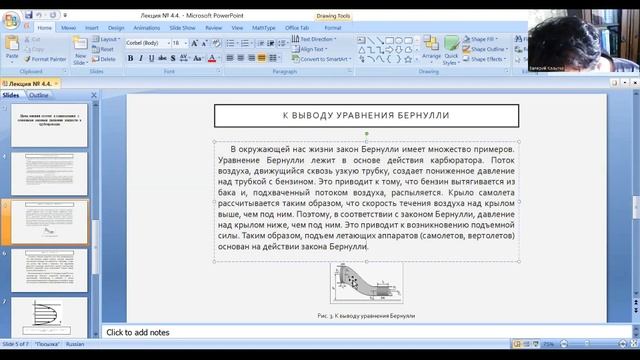Expand the Align Text menu

tap(310, 49)
